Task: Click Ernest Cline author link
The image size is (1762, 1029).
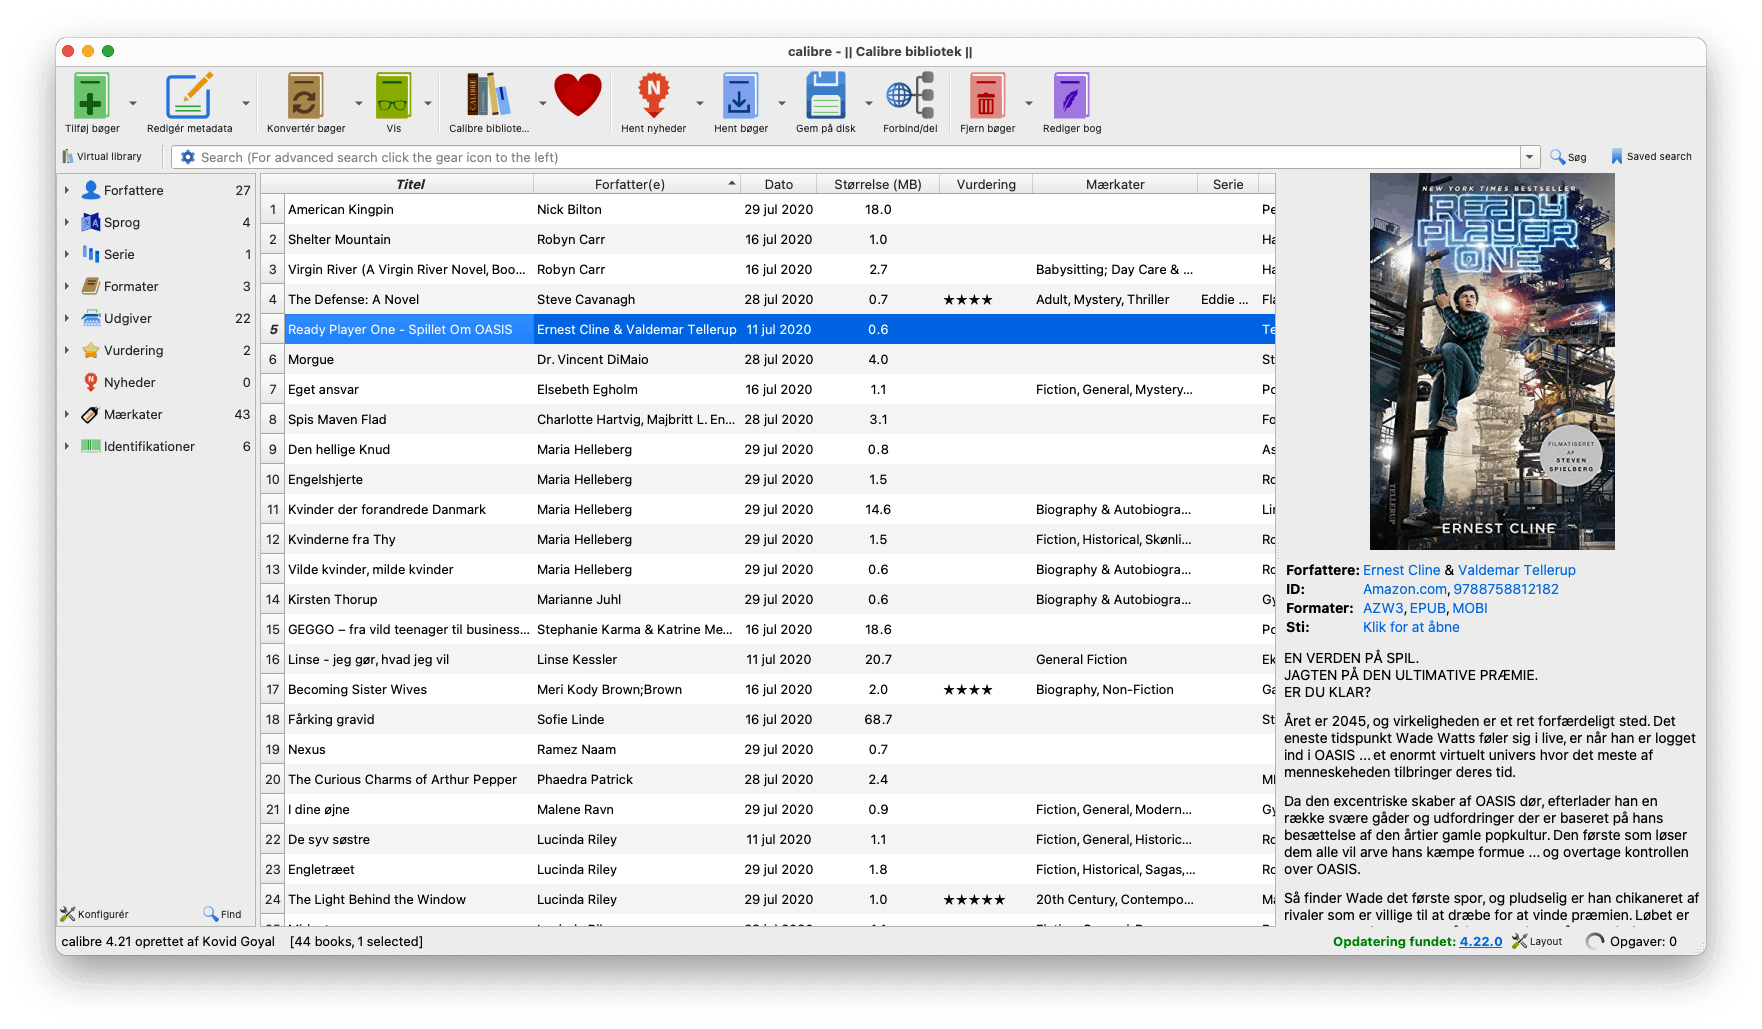Action: [x=1401, y=570]
